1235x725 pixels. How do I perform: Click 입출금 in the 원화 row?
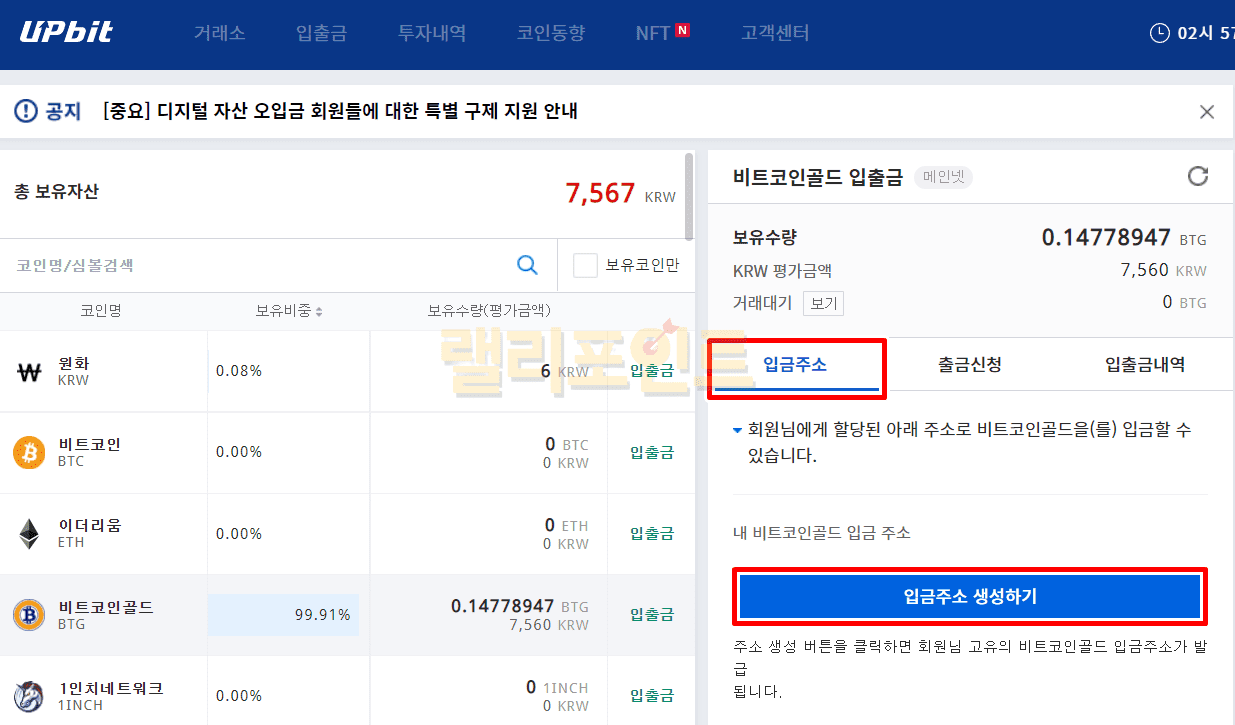[x=652, y=371]
